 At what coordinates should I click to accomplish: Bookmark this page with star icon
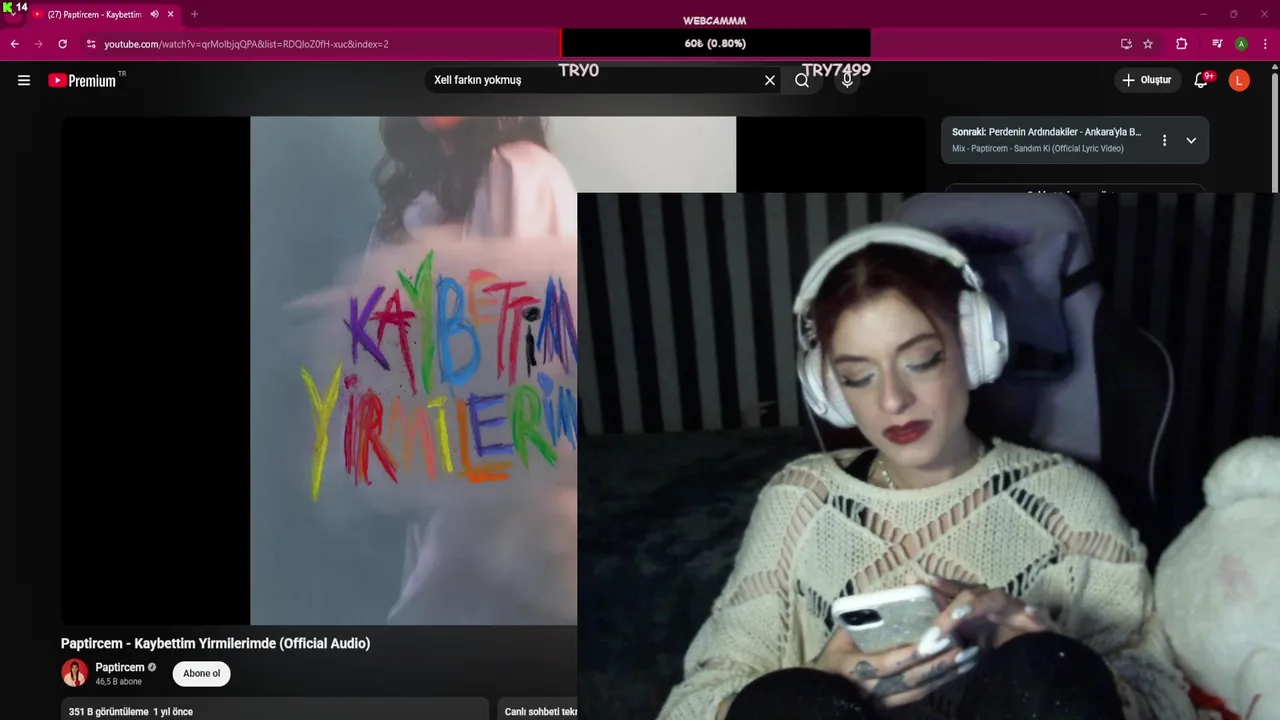click(x=1148, y=44)
